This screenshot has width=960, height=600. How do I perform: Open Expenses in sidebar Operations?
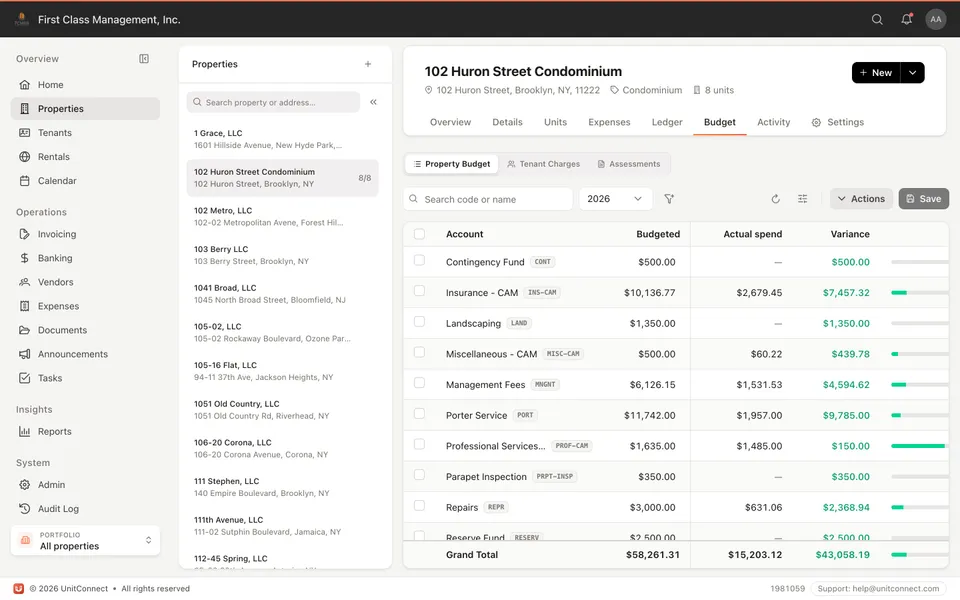(x=85, y=306)
